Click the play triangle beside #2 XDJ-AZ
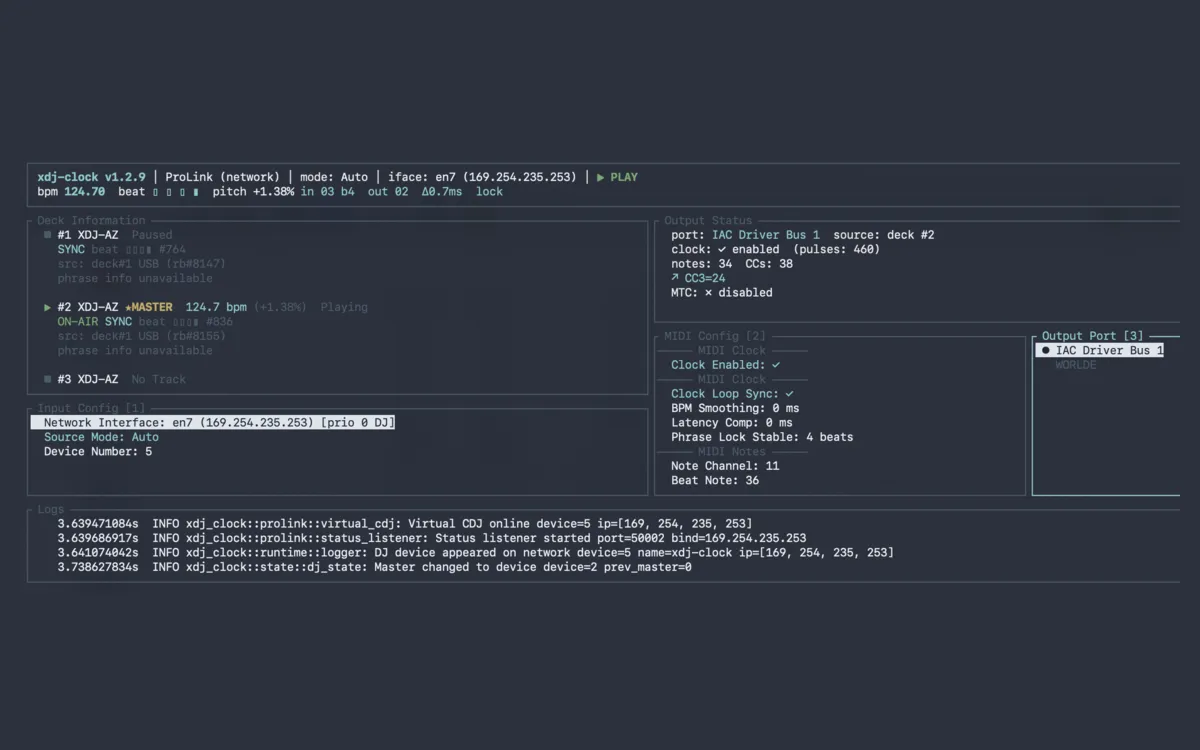1200x750 pixels. pyautogui.click(x=48, y=307)
